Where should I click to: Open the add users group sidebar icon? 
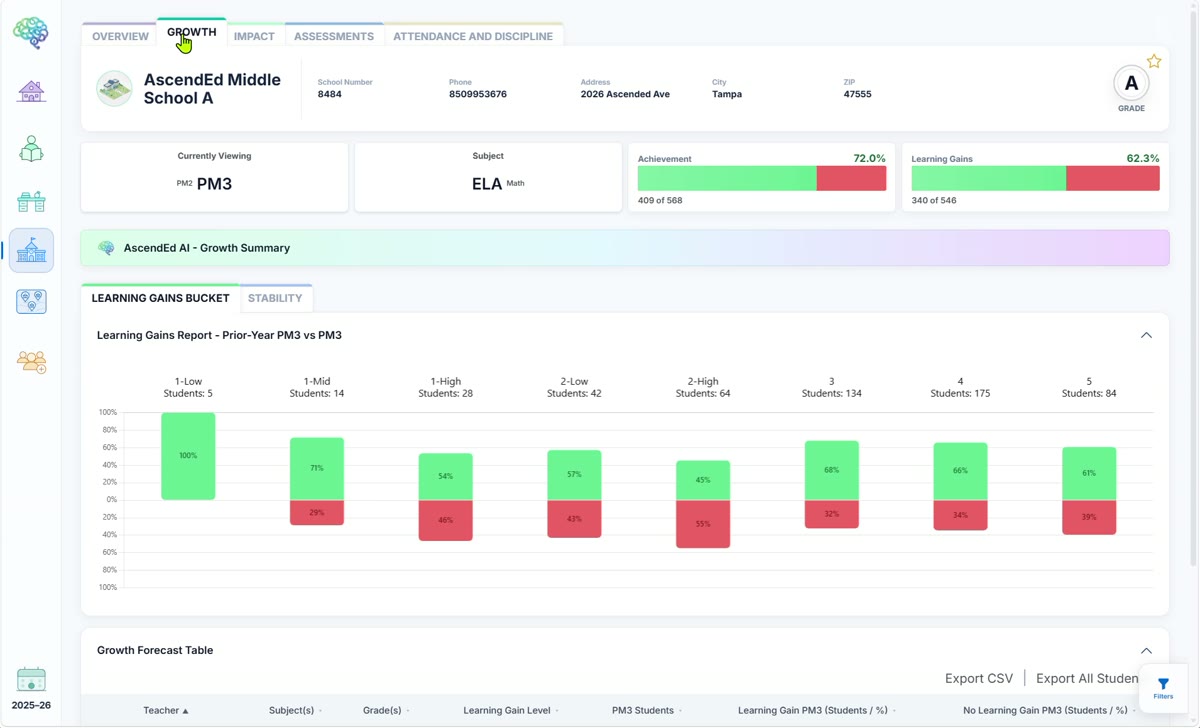tap(31, 361)
